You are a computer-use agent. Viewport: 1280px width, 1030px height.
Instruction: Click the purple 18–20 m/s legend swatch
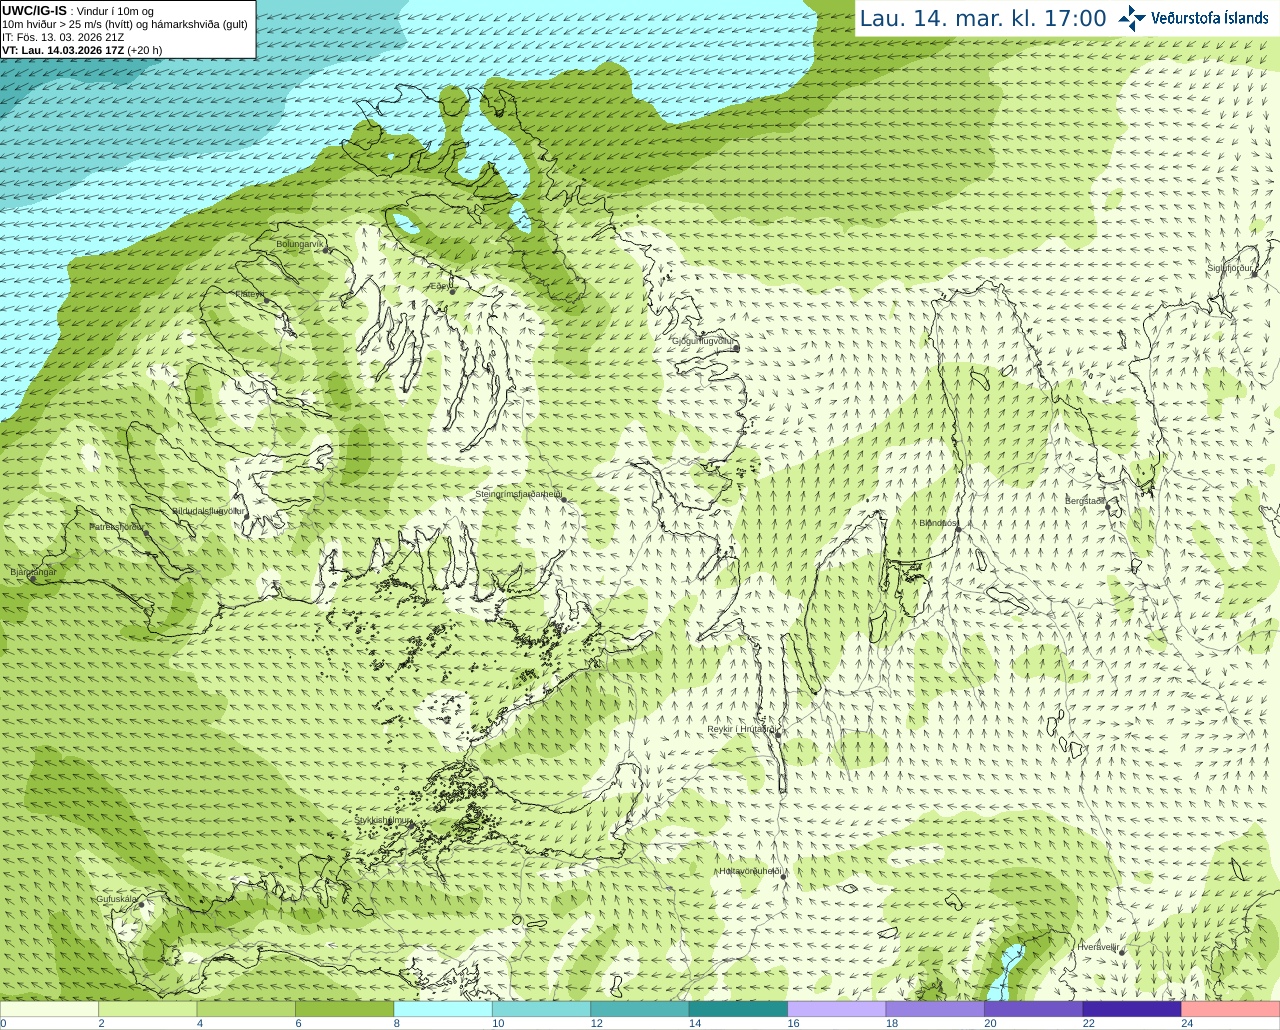click(935, 1009)
